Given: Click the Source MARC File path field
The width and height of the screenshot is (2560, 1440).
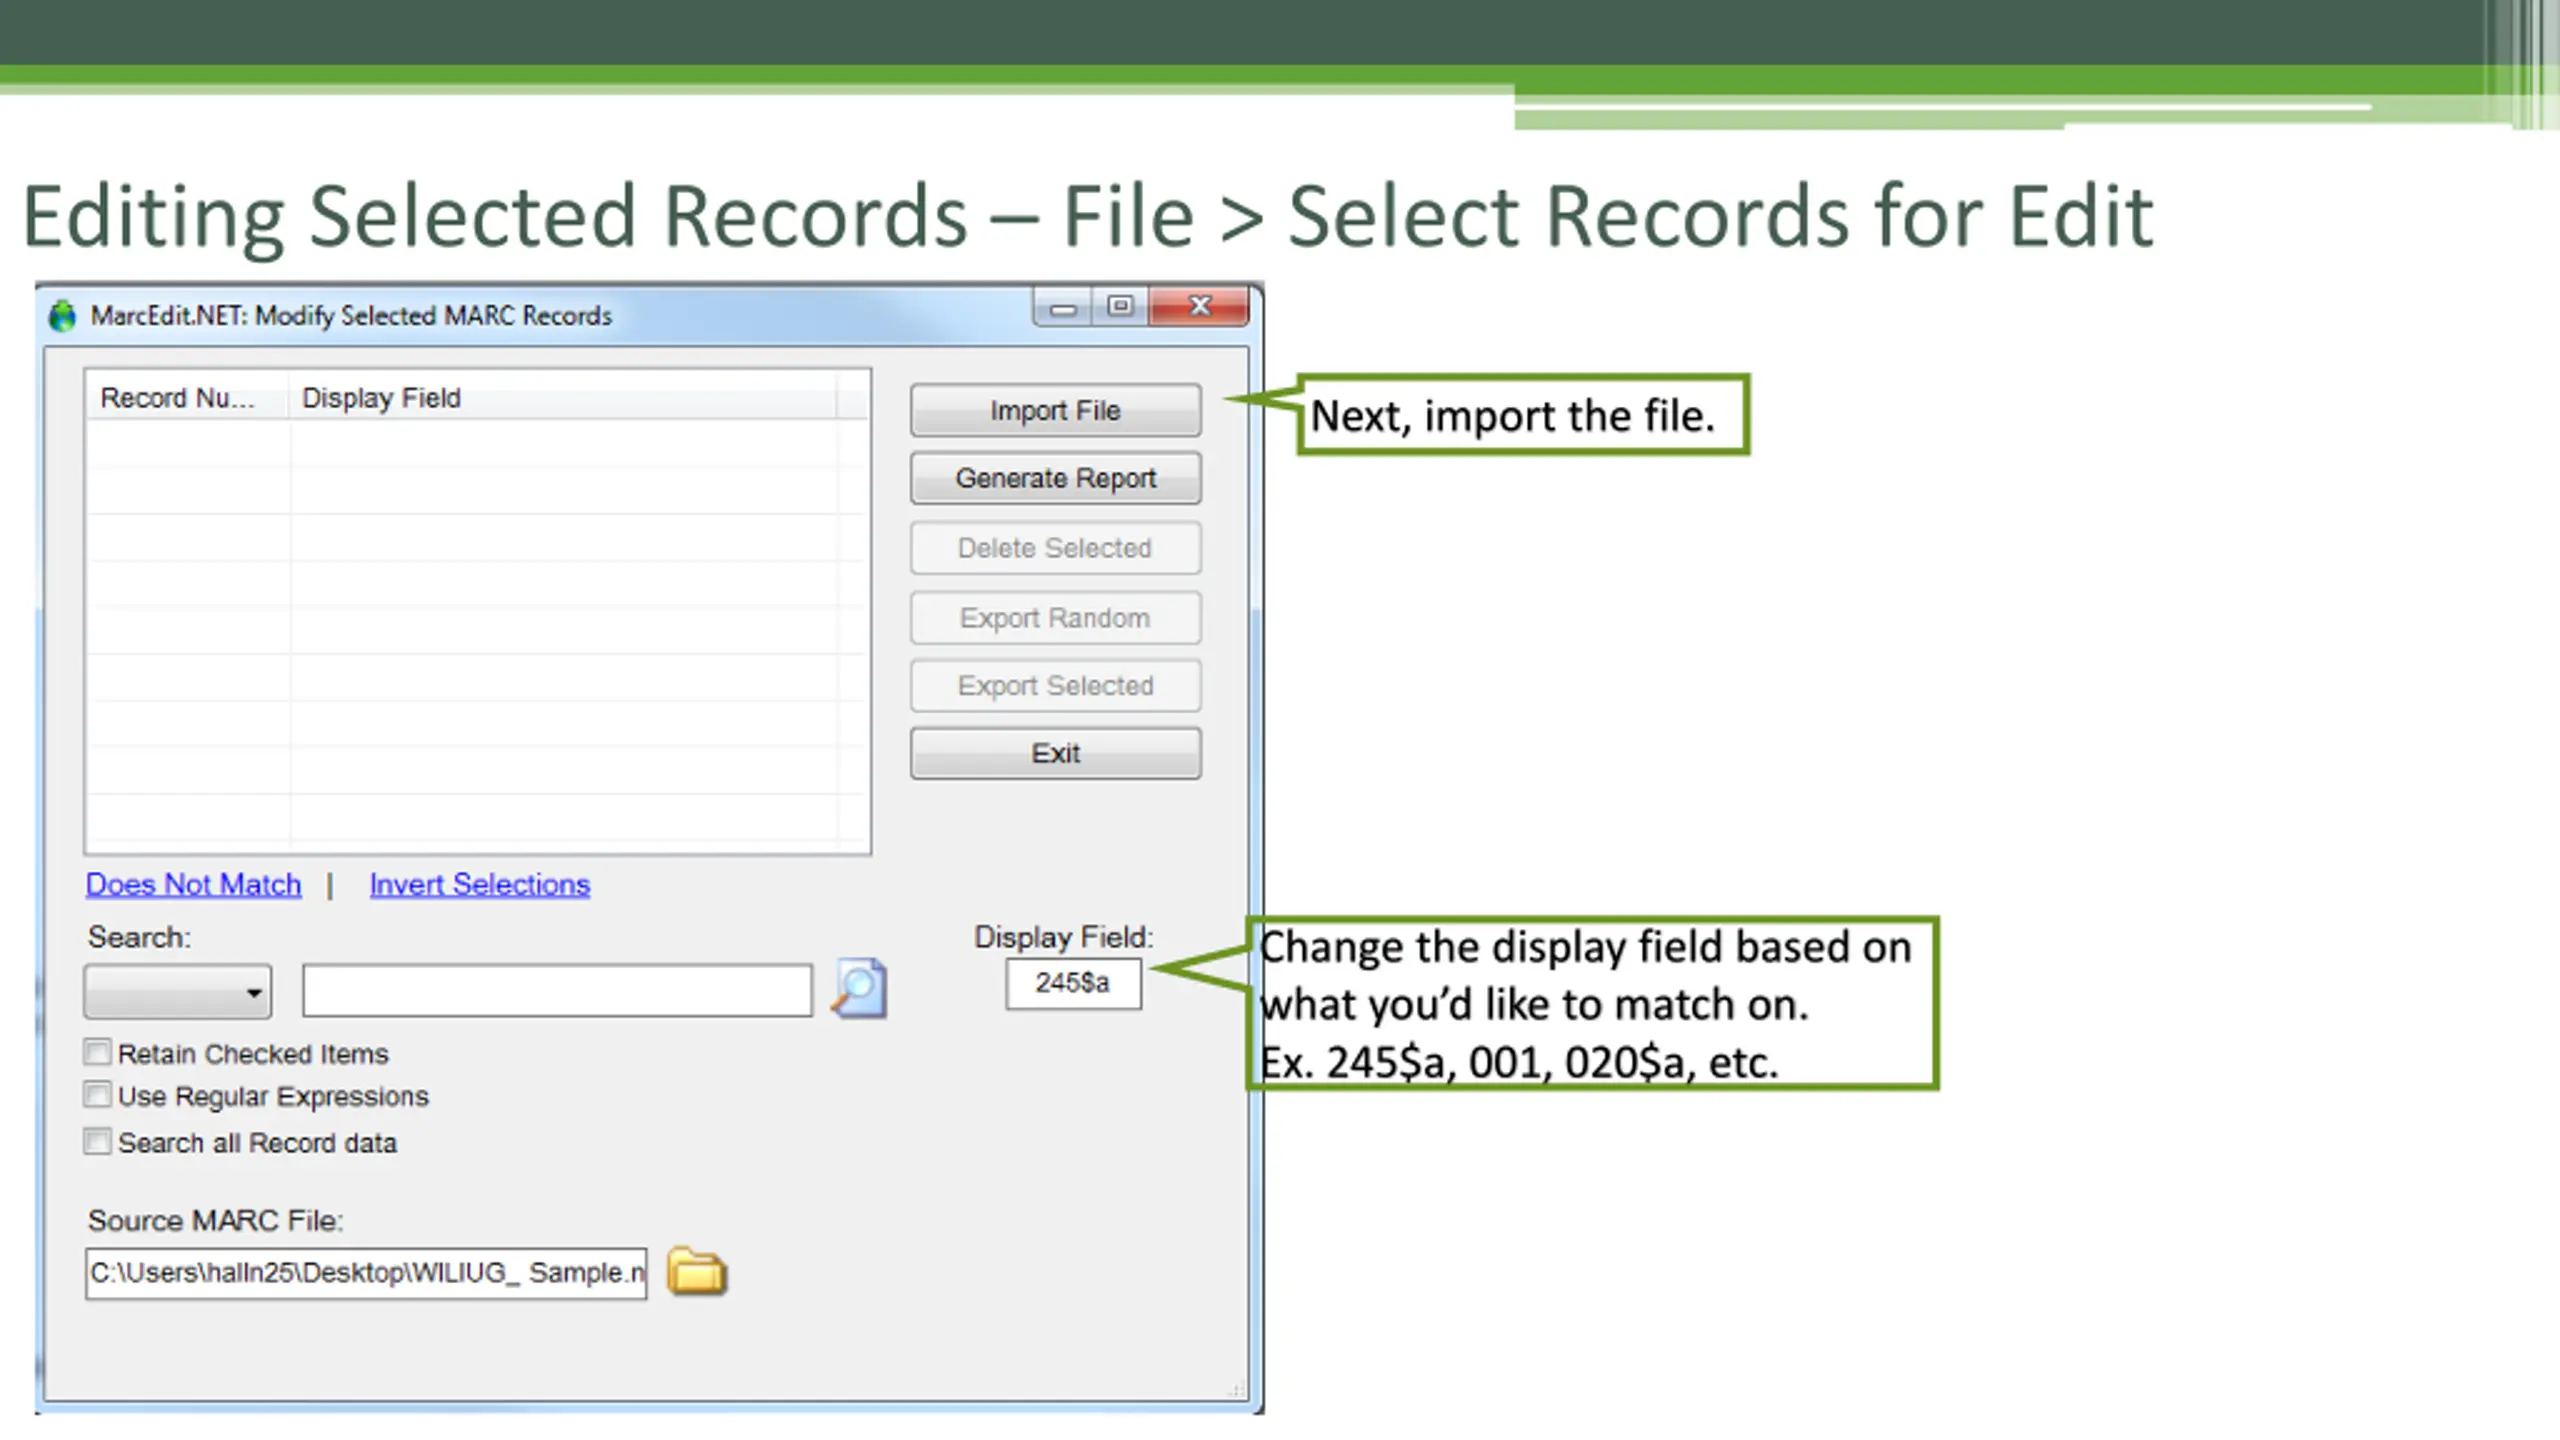Looking at the screenshot, I should pos(366,1273).
